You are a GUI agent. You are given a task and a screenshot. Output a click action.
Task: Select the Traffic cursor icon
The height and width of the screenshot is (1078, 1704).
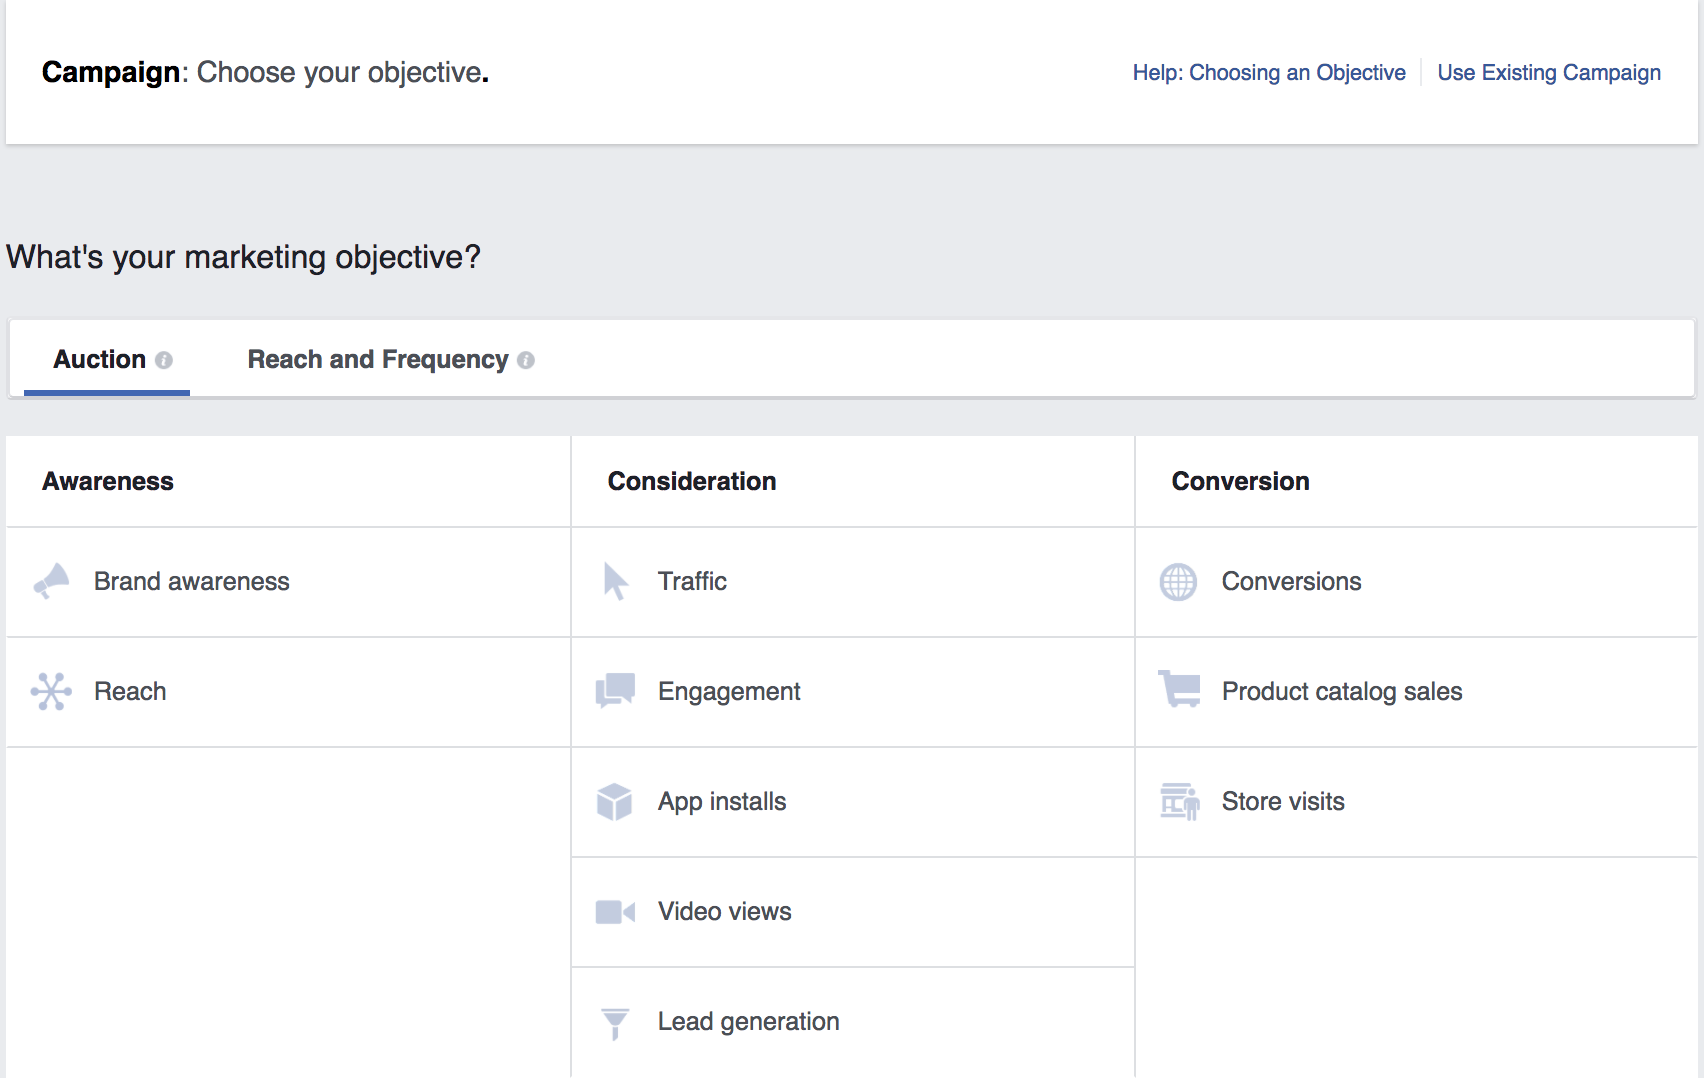(x=616, y=581)
